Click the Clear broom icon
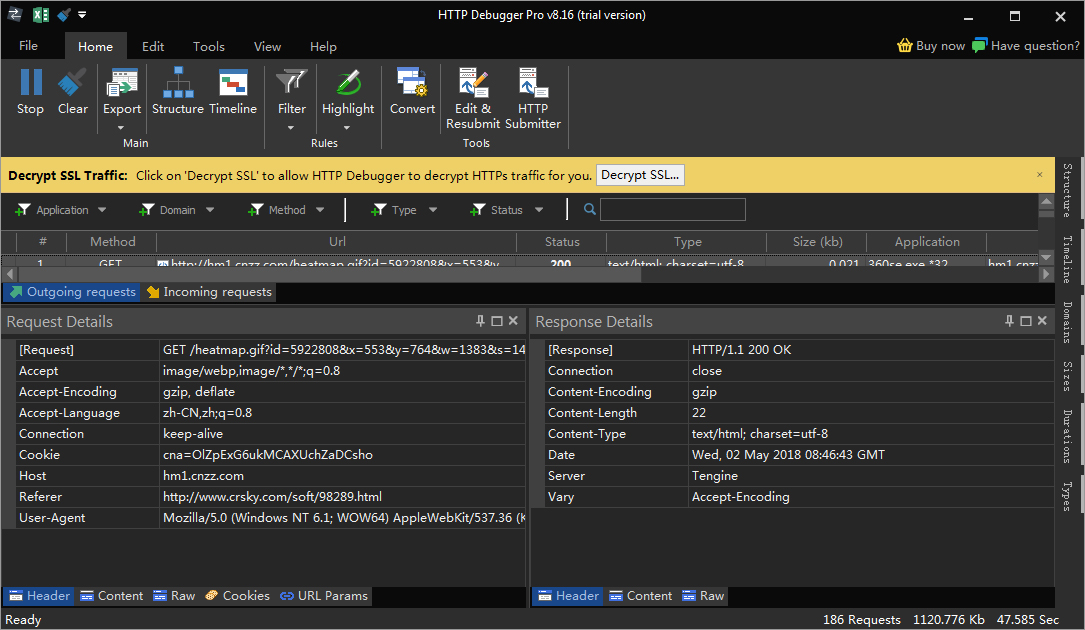 [72, 82]
